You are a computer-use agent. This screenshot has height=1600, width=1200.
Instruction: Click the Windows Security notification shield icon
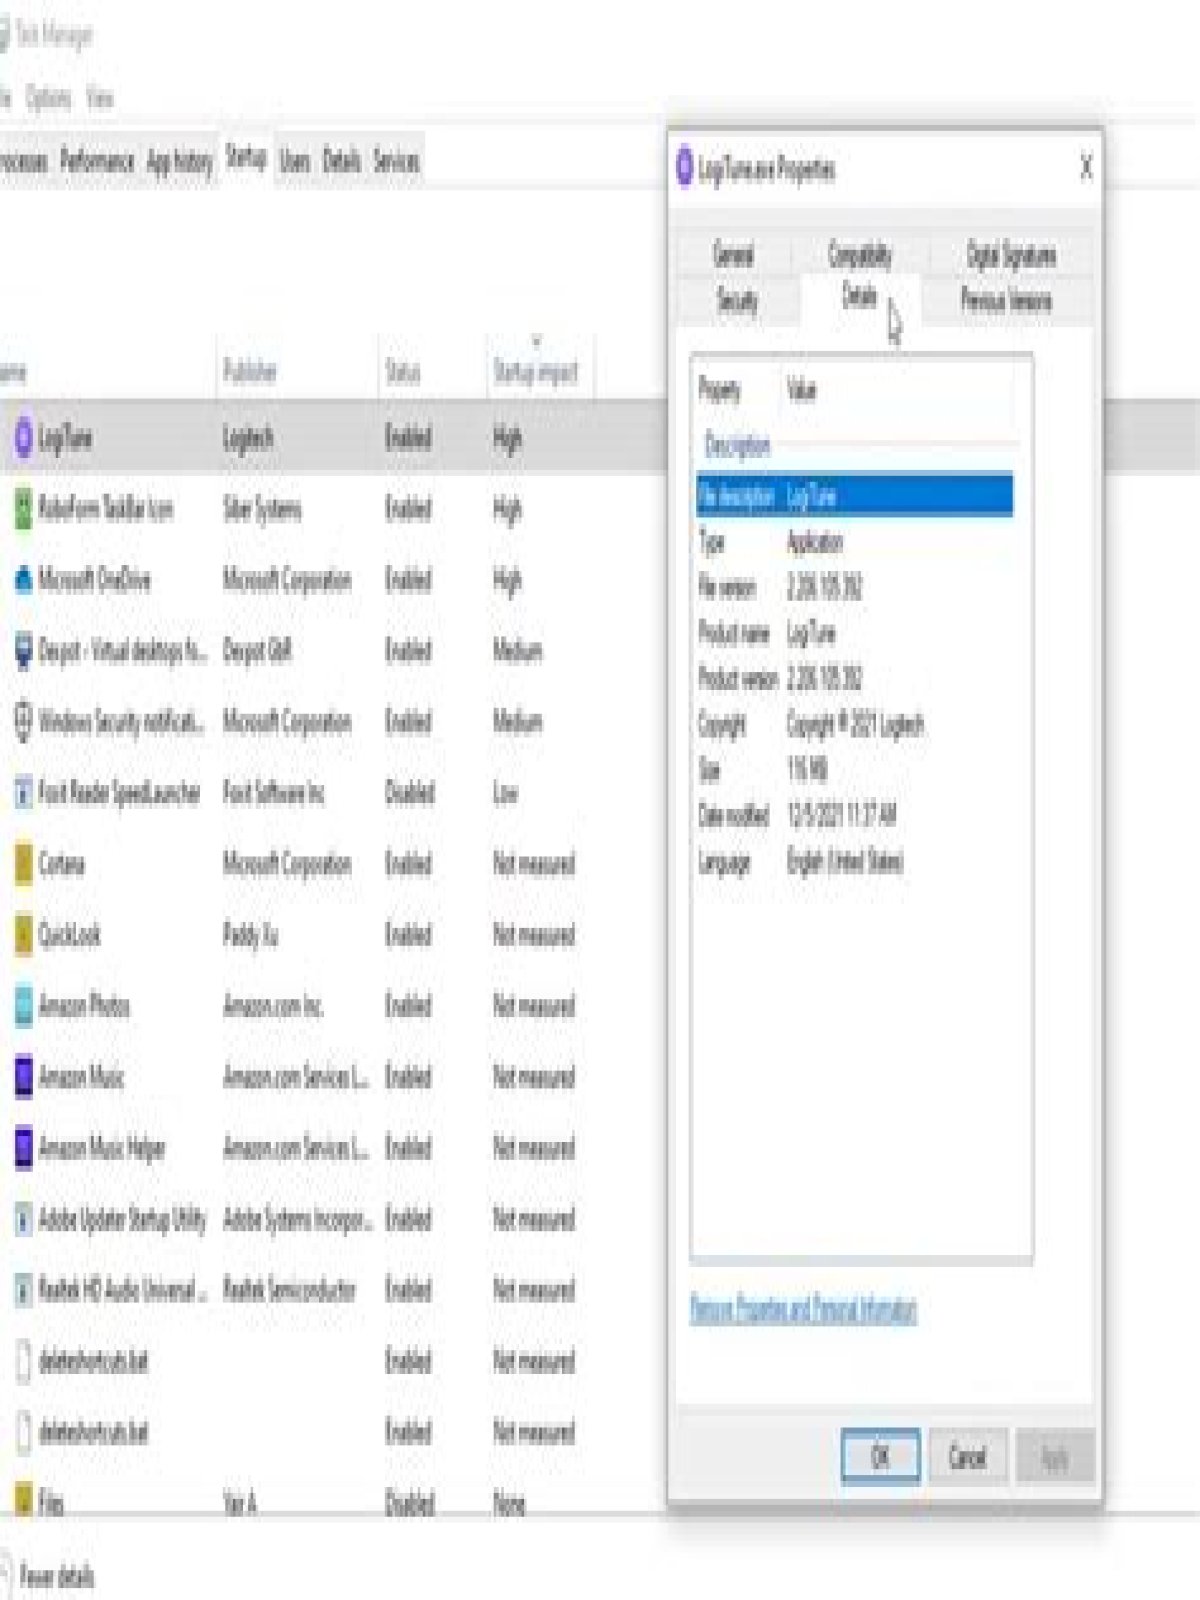23,722
